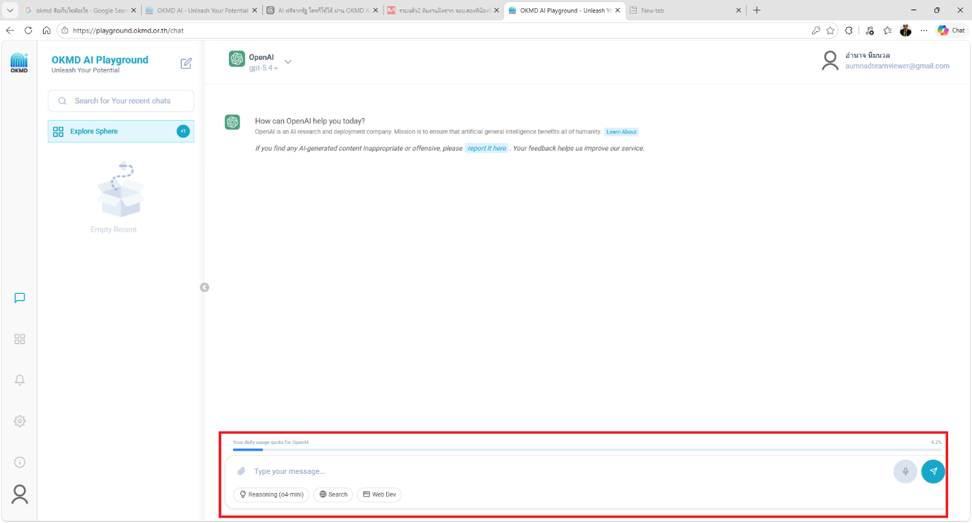Click the browser profile picture icon
972x523 pixels.
click(906, 30)
